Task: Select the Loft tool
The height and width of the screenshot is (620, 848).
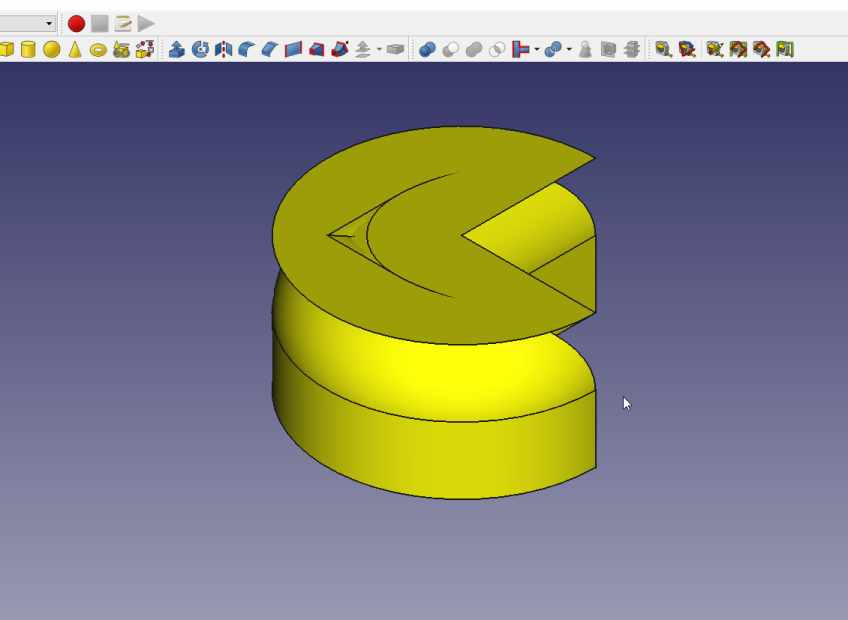Action: (x=316, y=50)
